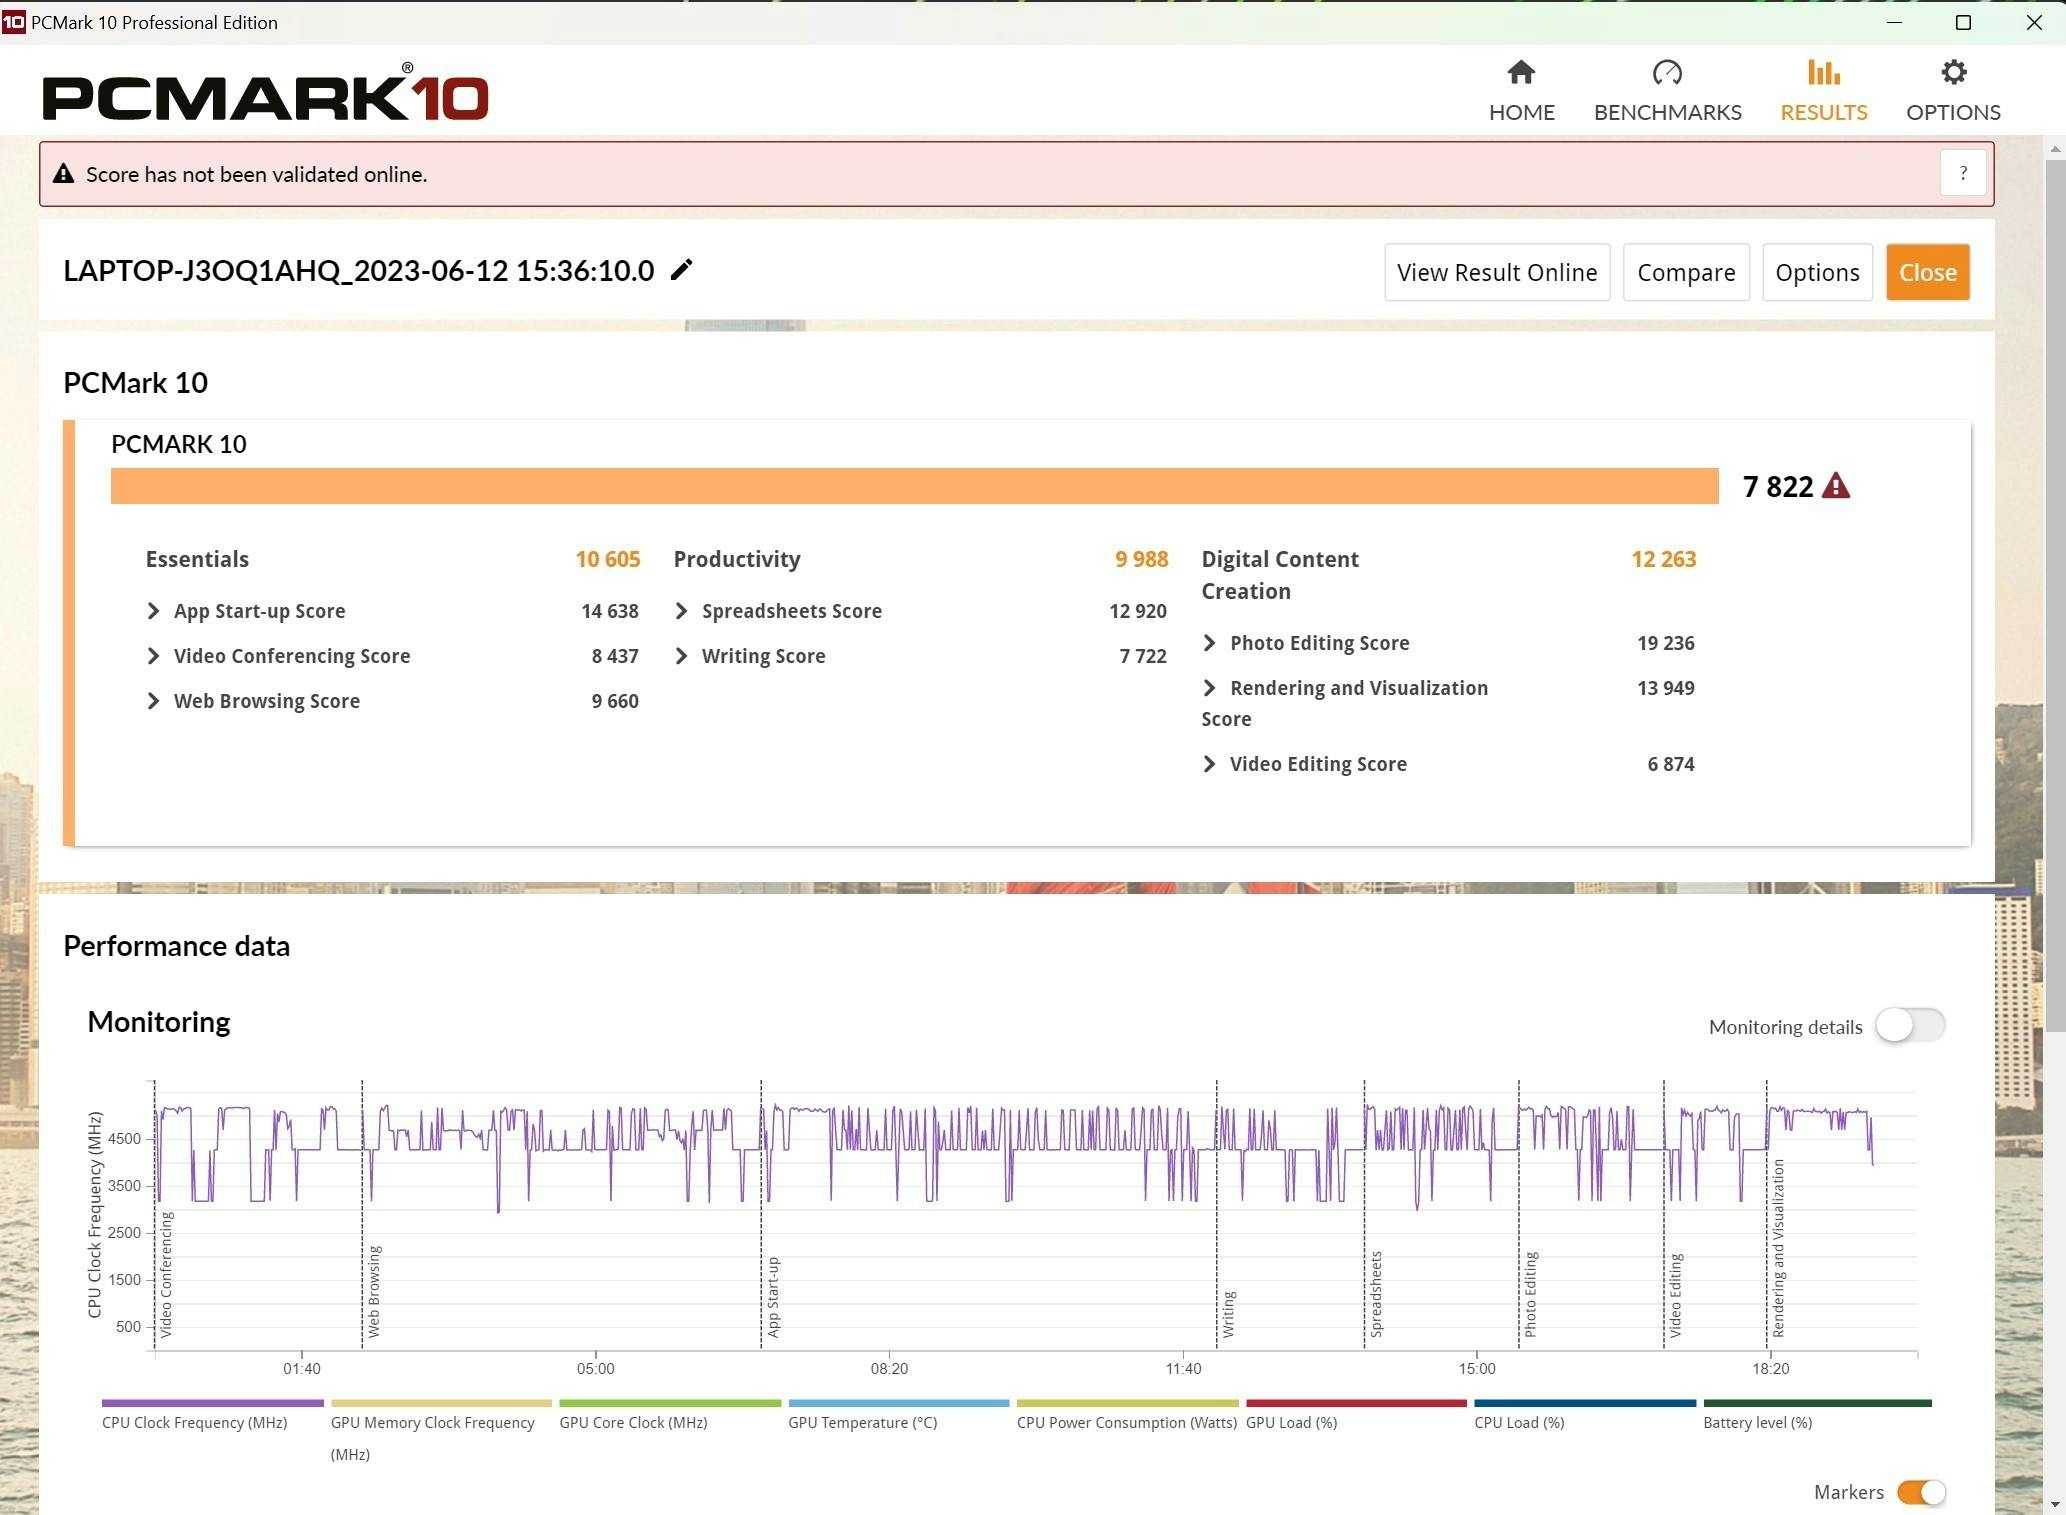Click the vertical scrollbar thumb
The width and height of the screenshot is (2066, 1515).
(2055, 595)
